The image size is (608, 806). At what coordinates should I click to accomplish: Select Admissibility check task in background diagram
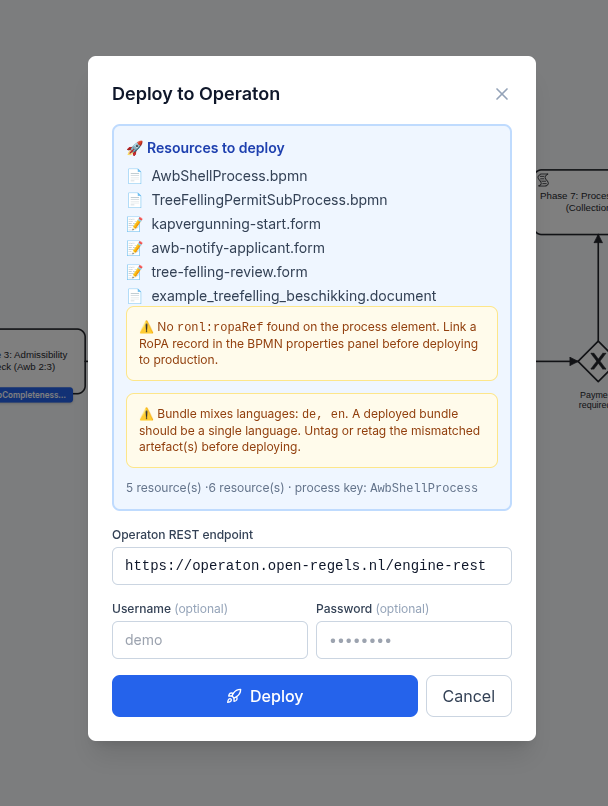click(x=42, y=361)
